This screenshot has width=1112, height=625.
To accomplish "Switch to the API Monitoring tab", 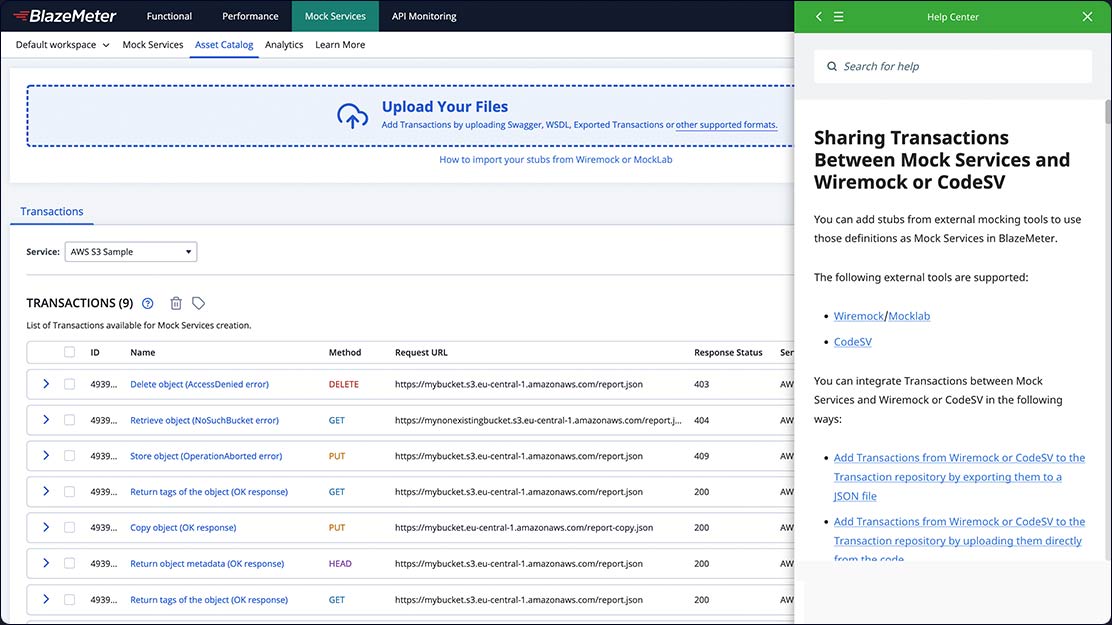I will click(x=424, y=16).
